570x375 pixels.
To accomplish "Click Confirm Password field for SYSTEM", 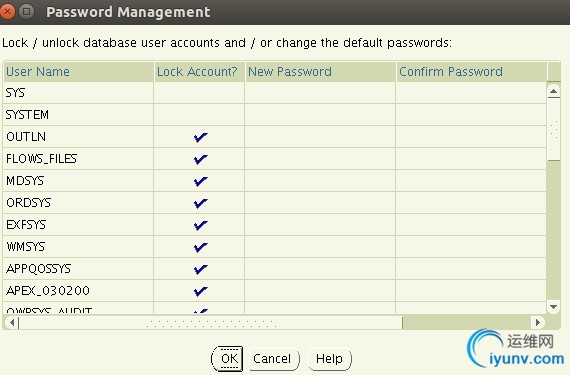I will coord(471,114).
